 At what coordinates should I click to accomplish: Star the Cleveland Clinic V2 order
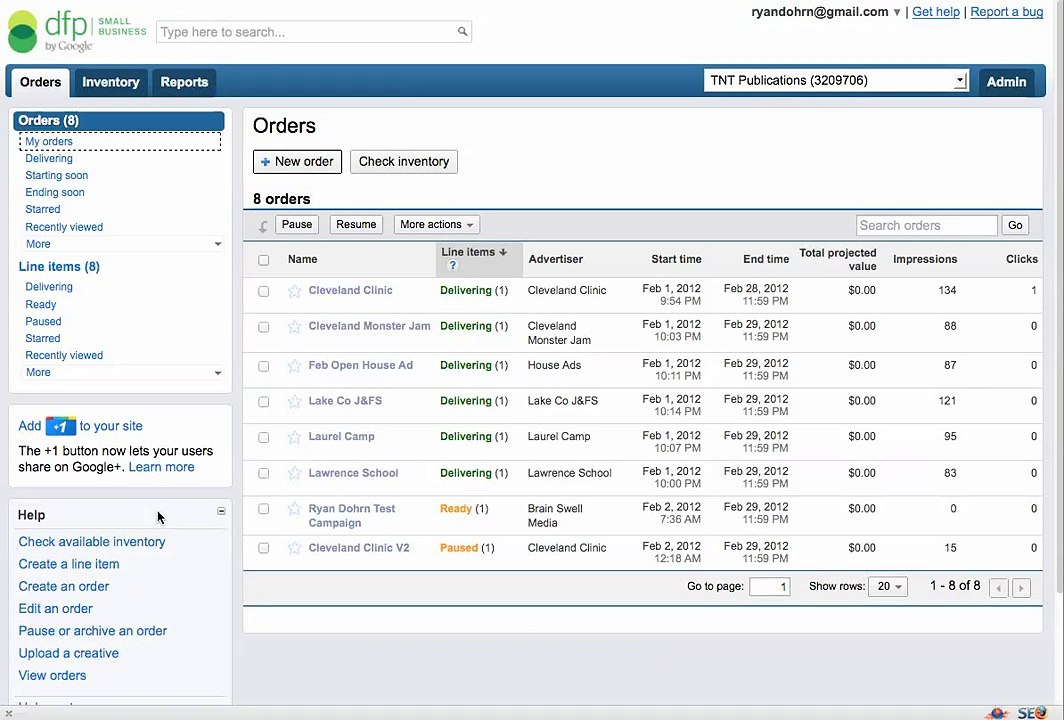tap(294, 548)
